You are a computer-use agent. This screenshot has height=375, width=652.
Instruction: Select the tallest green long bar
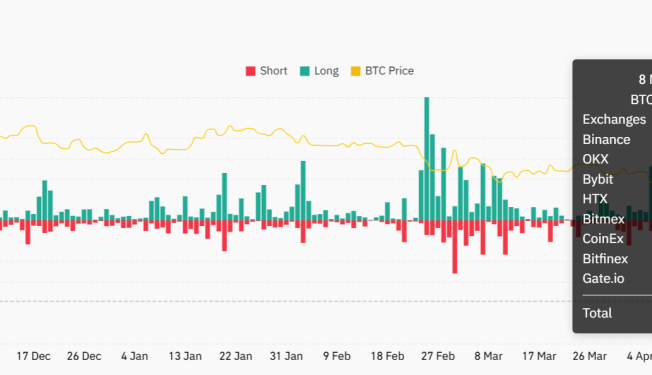427,159
